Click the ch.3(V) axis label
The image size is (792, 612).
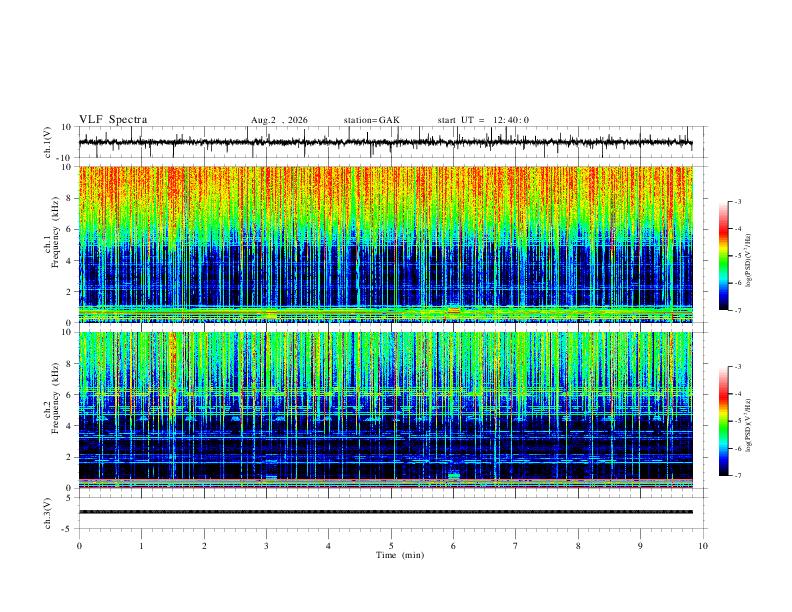(x=47, y=513)
